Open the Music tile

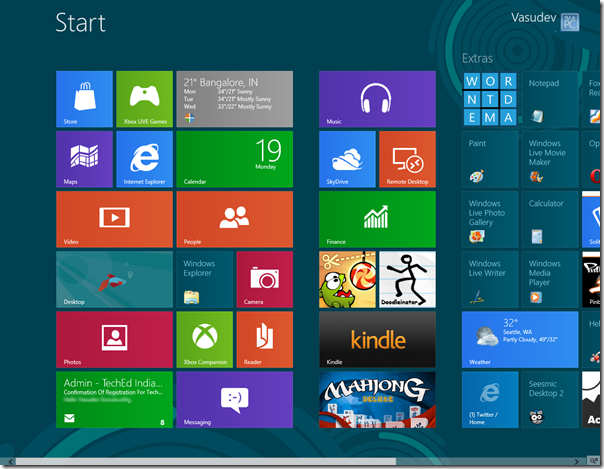pyautogui.click(x=378, y=99)
